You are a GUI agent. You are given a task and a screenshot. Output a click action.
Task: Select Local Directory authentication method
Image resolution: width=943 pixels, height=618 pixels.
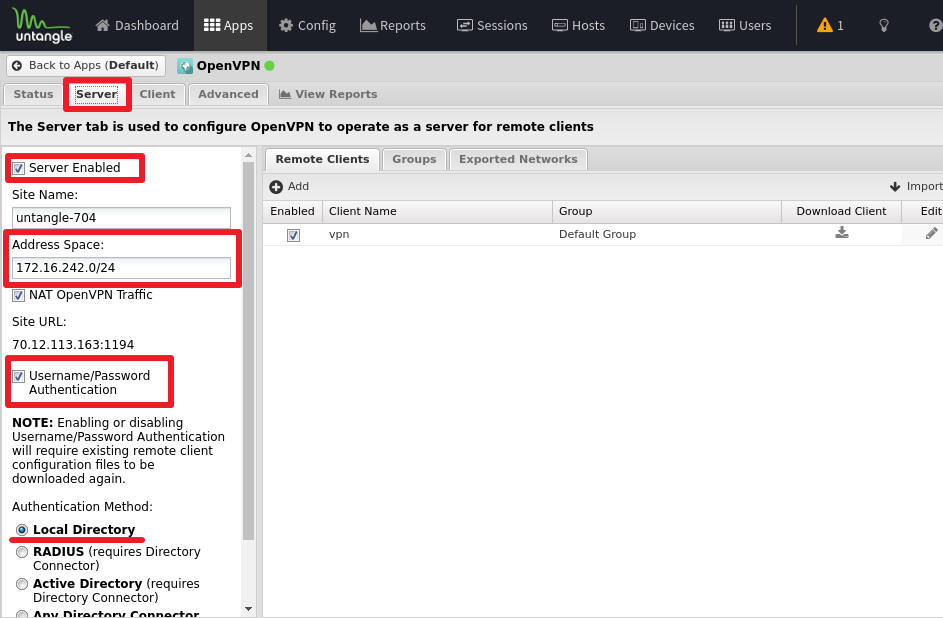(x=22, y=530)
